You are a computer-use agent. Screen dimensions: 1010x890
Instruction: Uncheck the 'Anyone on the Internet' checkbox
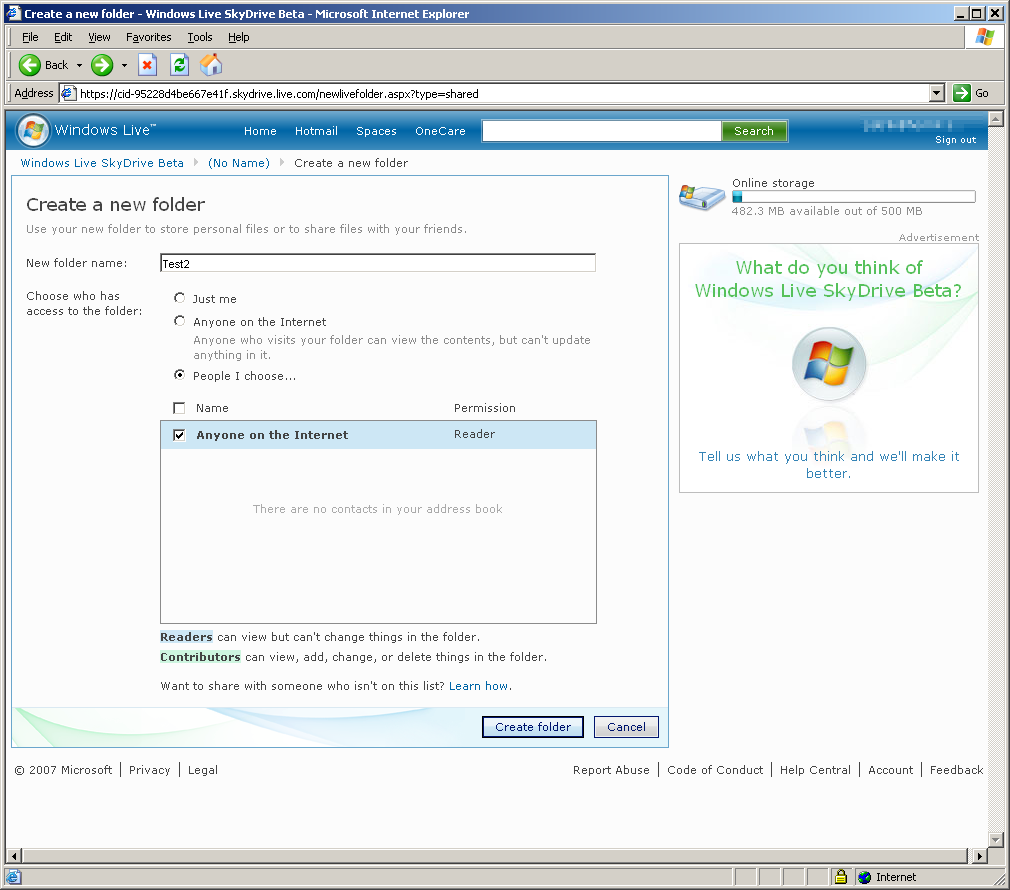179,435
